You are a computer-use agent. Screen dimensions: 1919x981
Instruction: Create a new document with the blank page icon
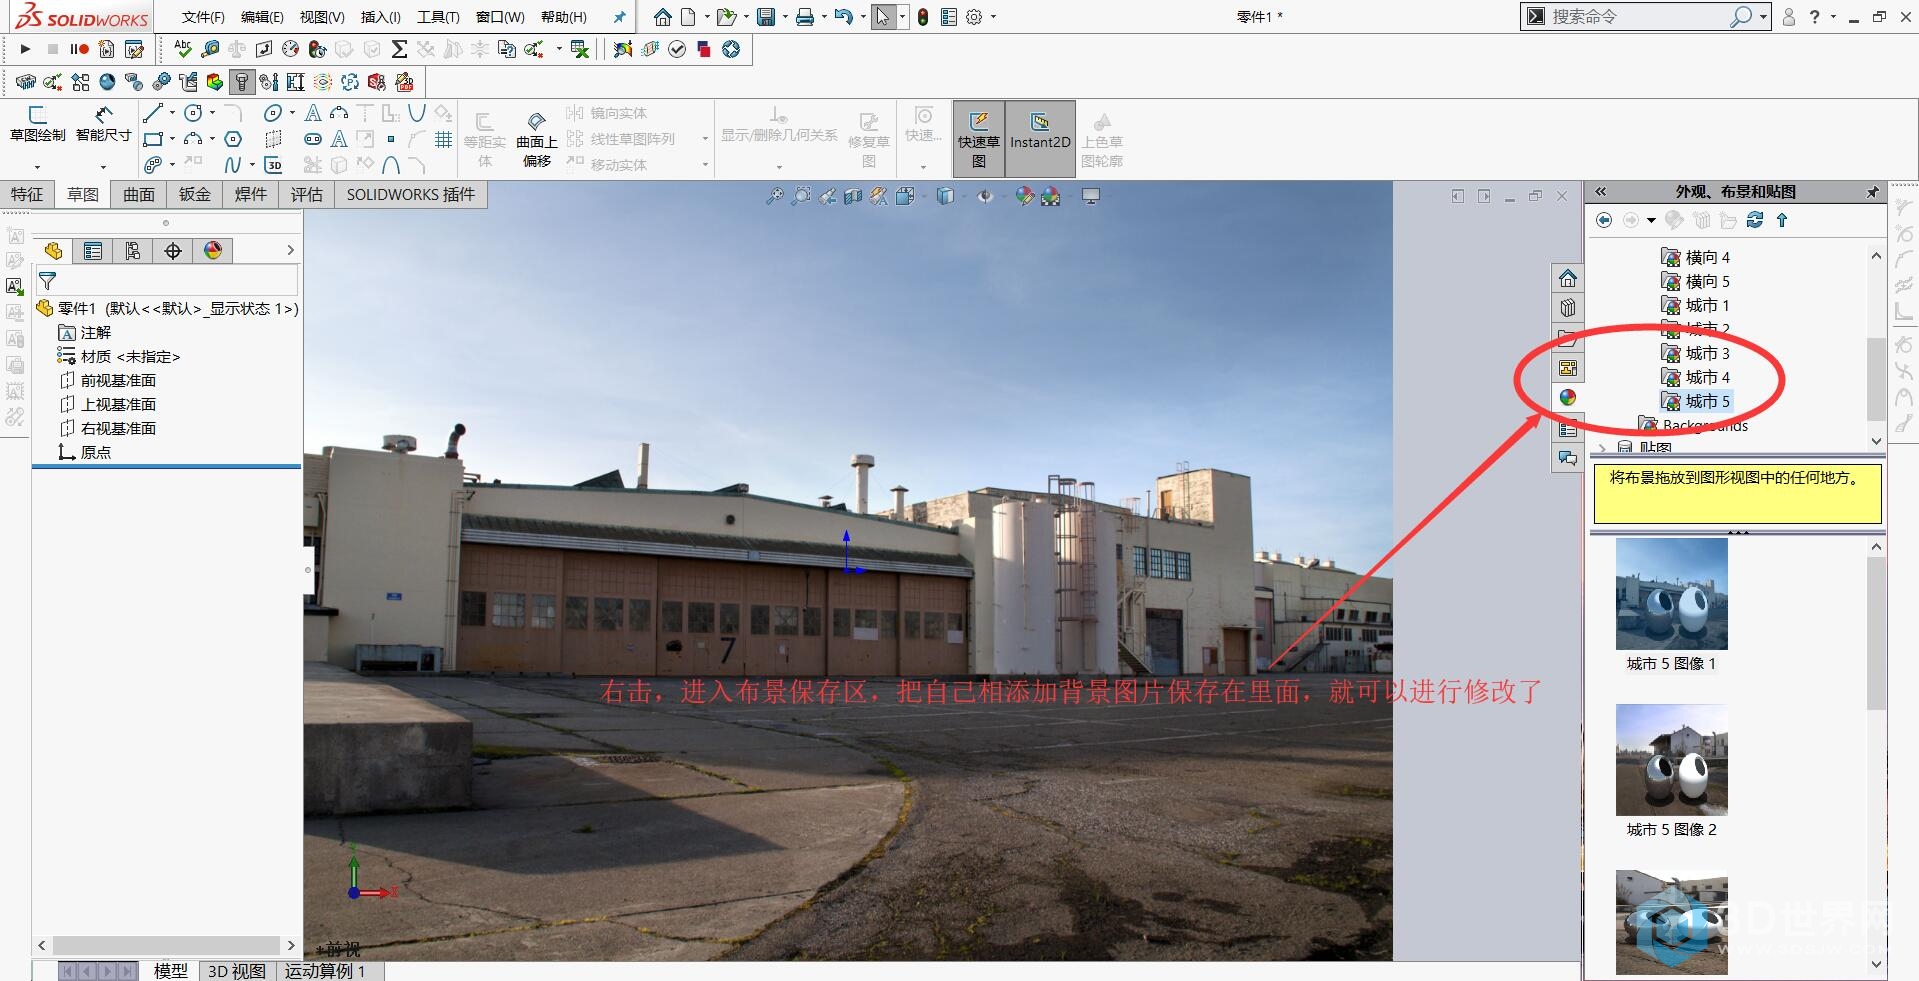point(688,17)
